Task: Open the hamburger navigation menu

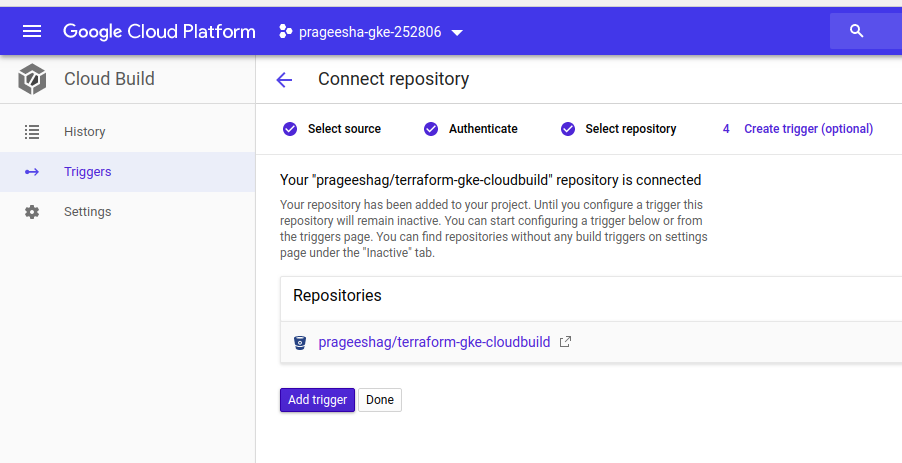Action: click(32, 32)
